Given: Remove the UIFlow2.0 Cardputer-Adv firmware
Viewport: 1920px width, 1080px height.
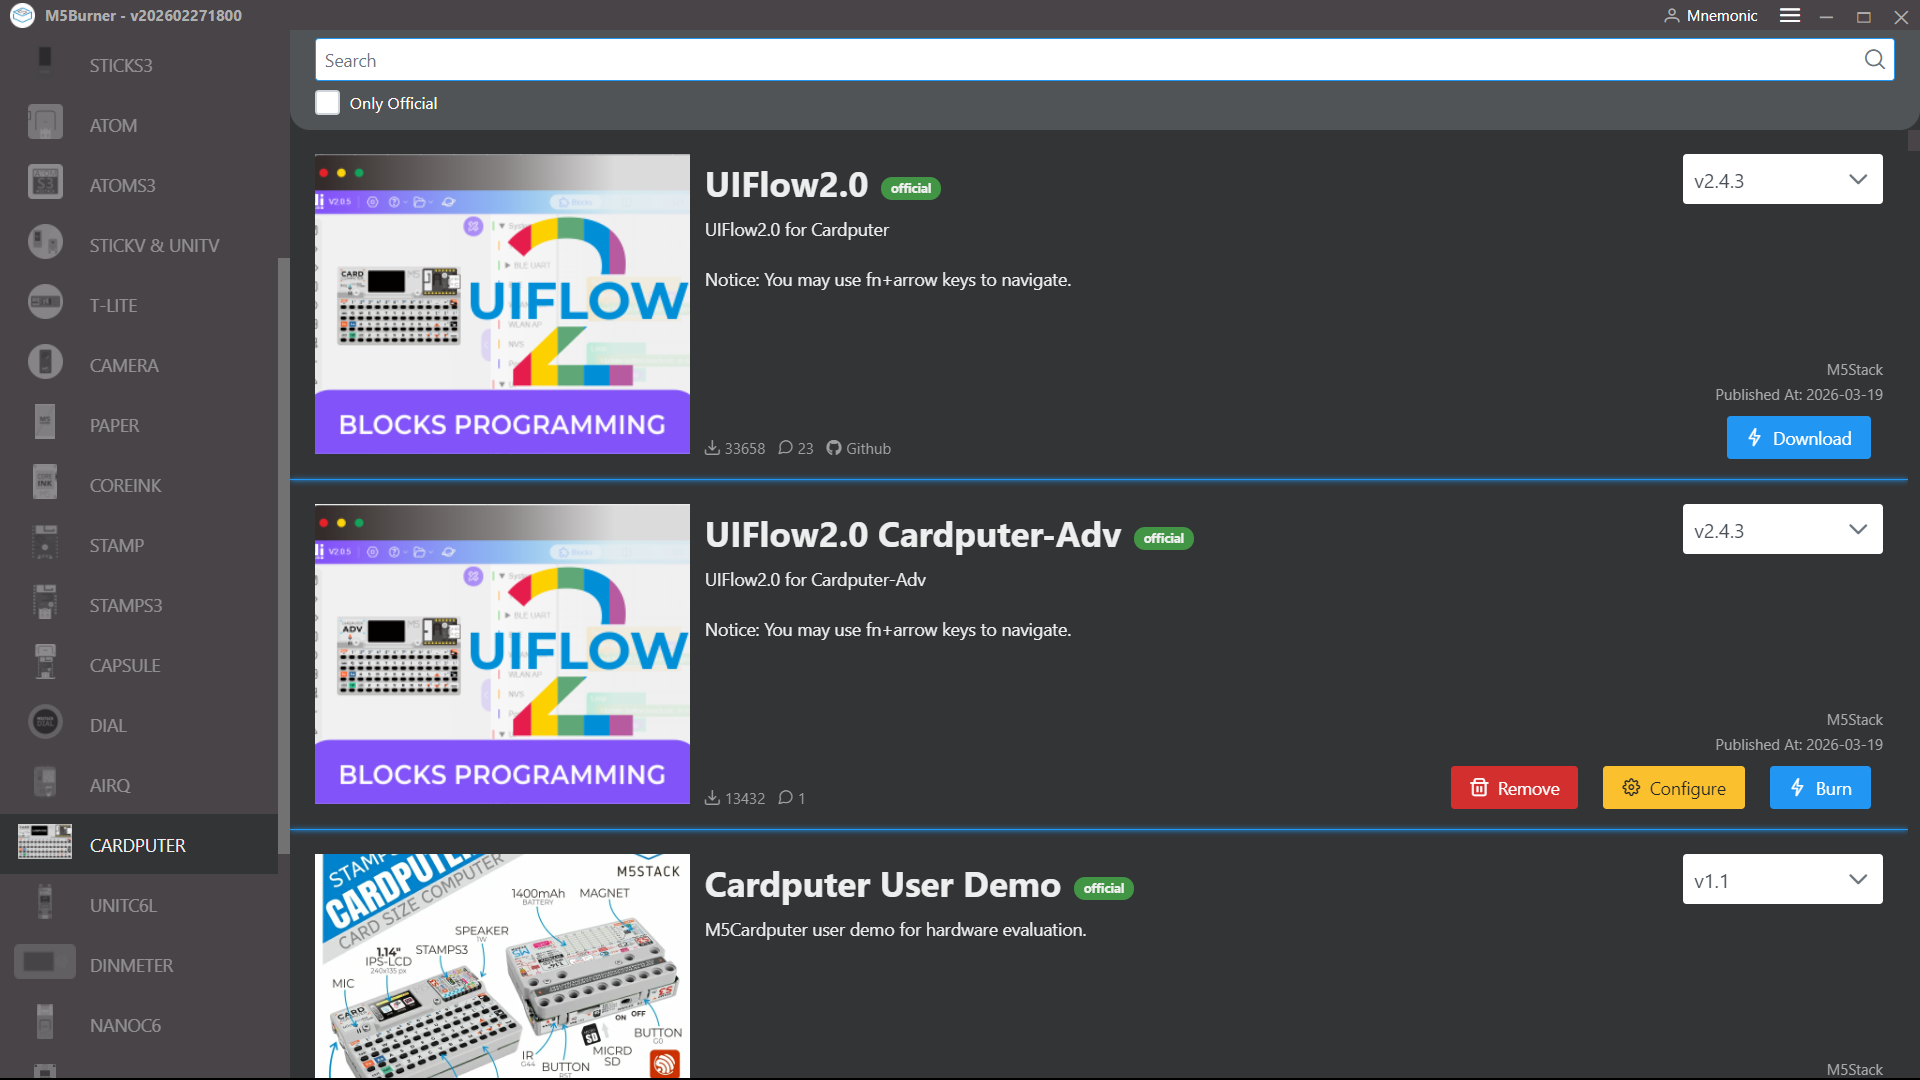Looking at the screenshot, I should tap(1514, 788).
